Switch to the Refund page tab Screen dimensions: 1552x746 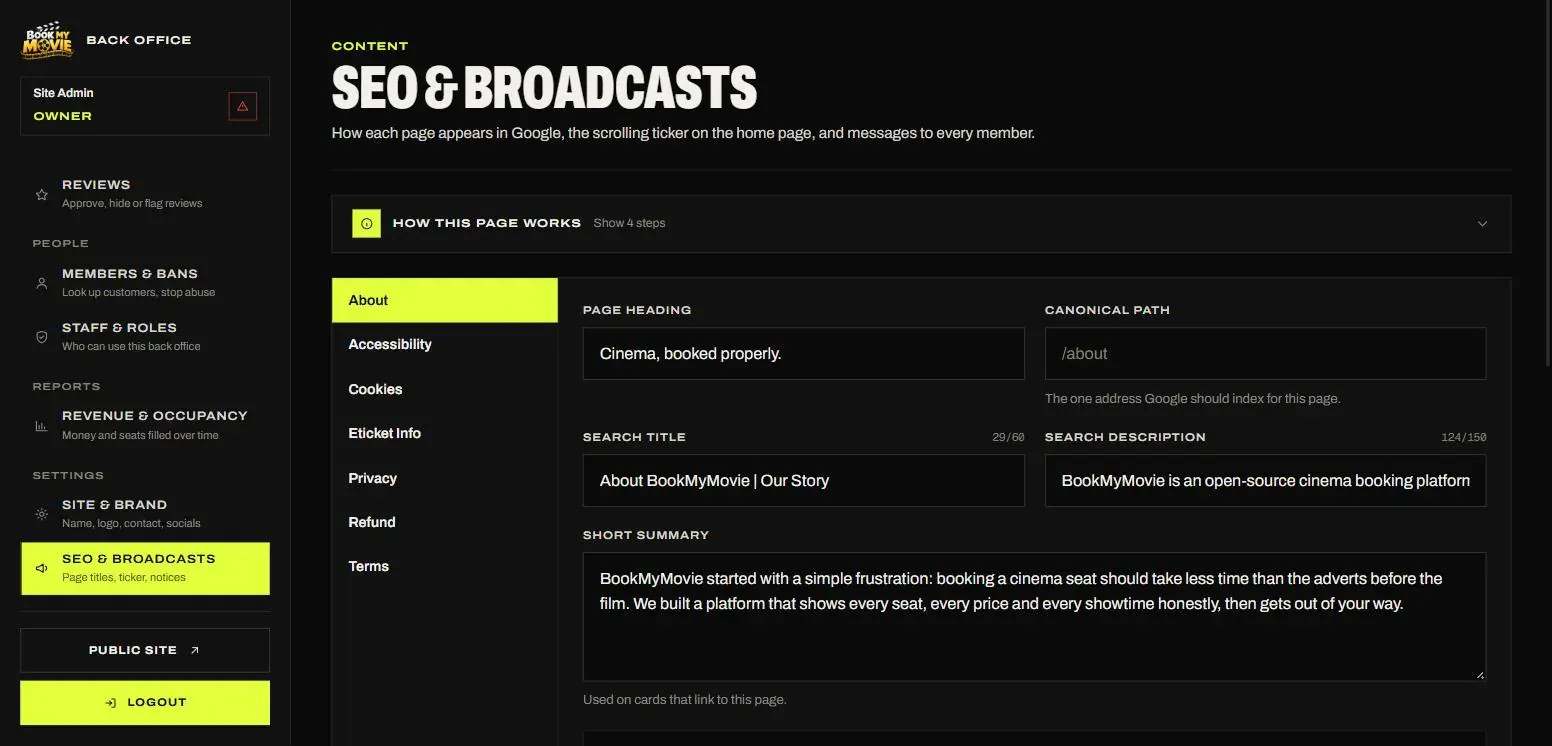click(445, 522)
